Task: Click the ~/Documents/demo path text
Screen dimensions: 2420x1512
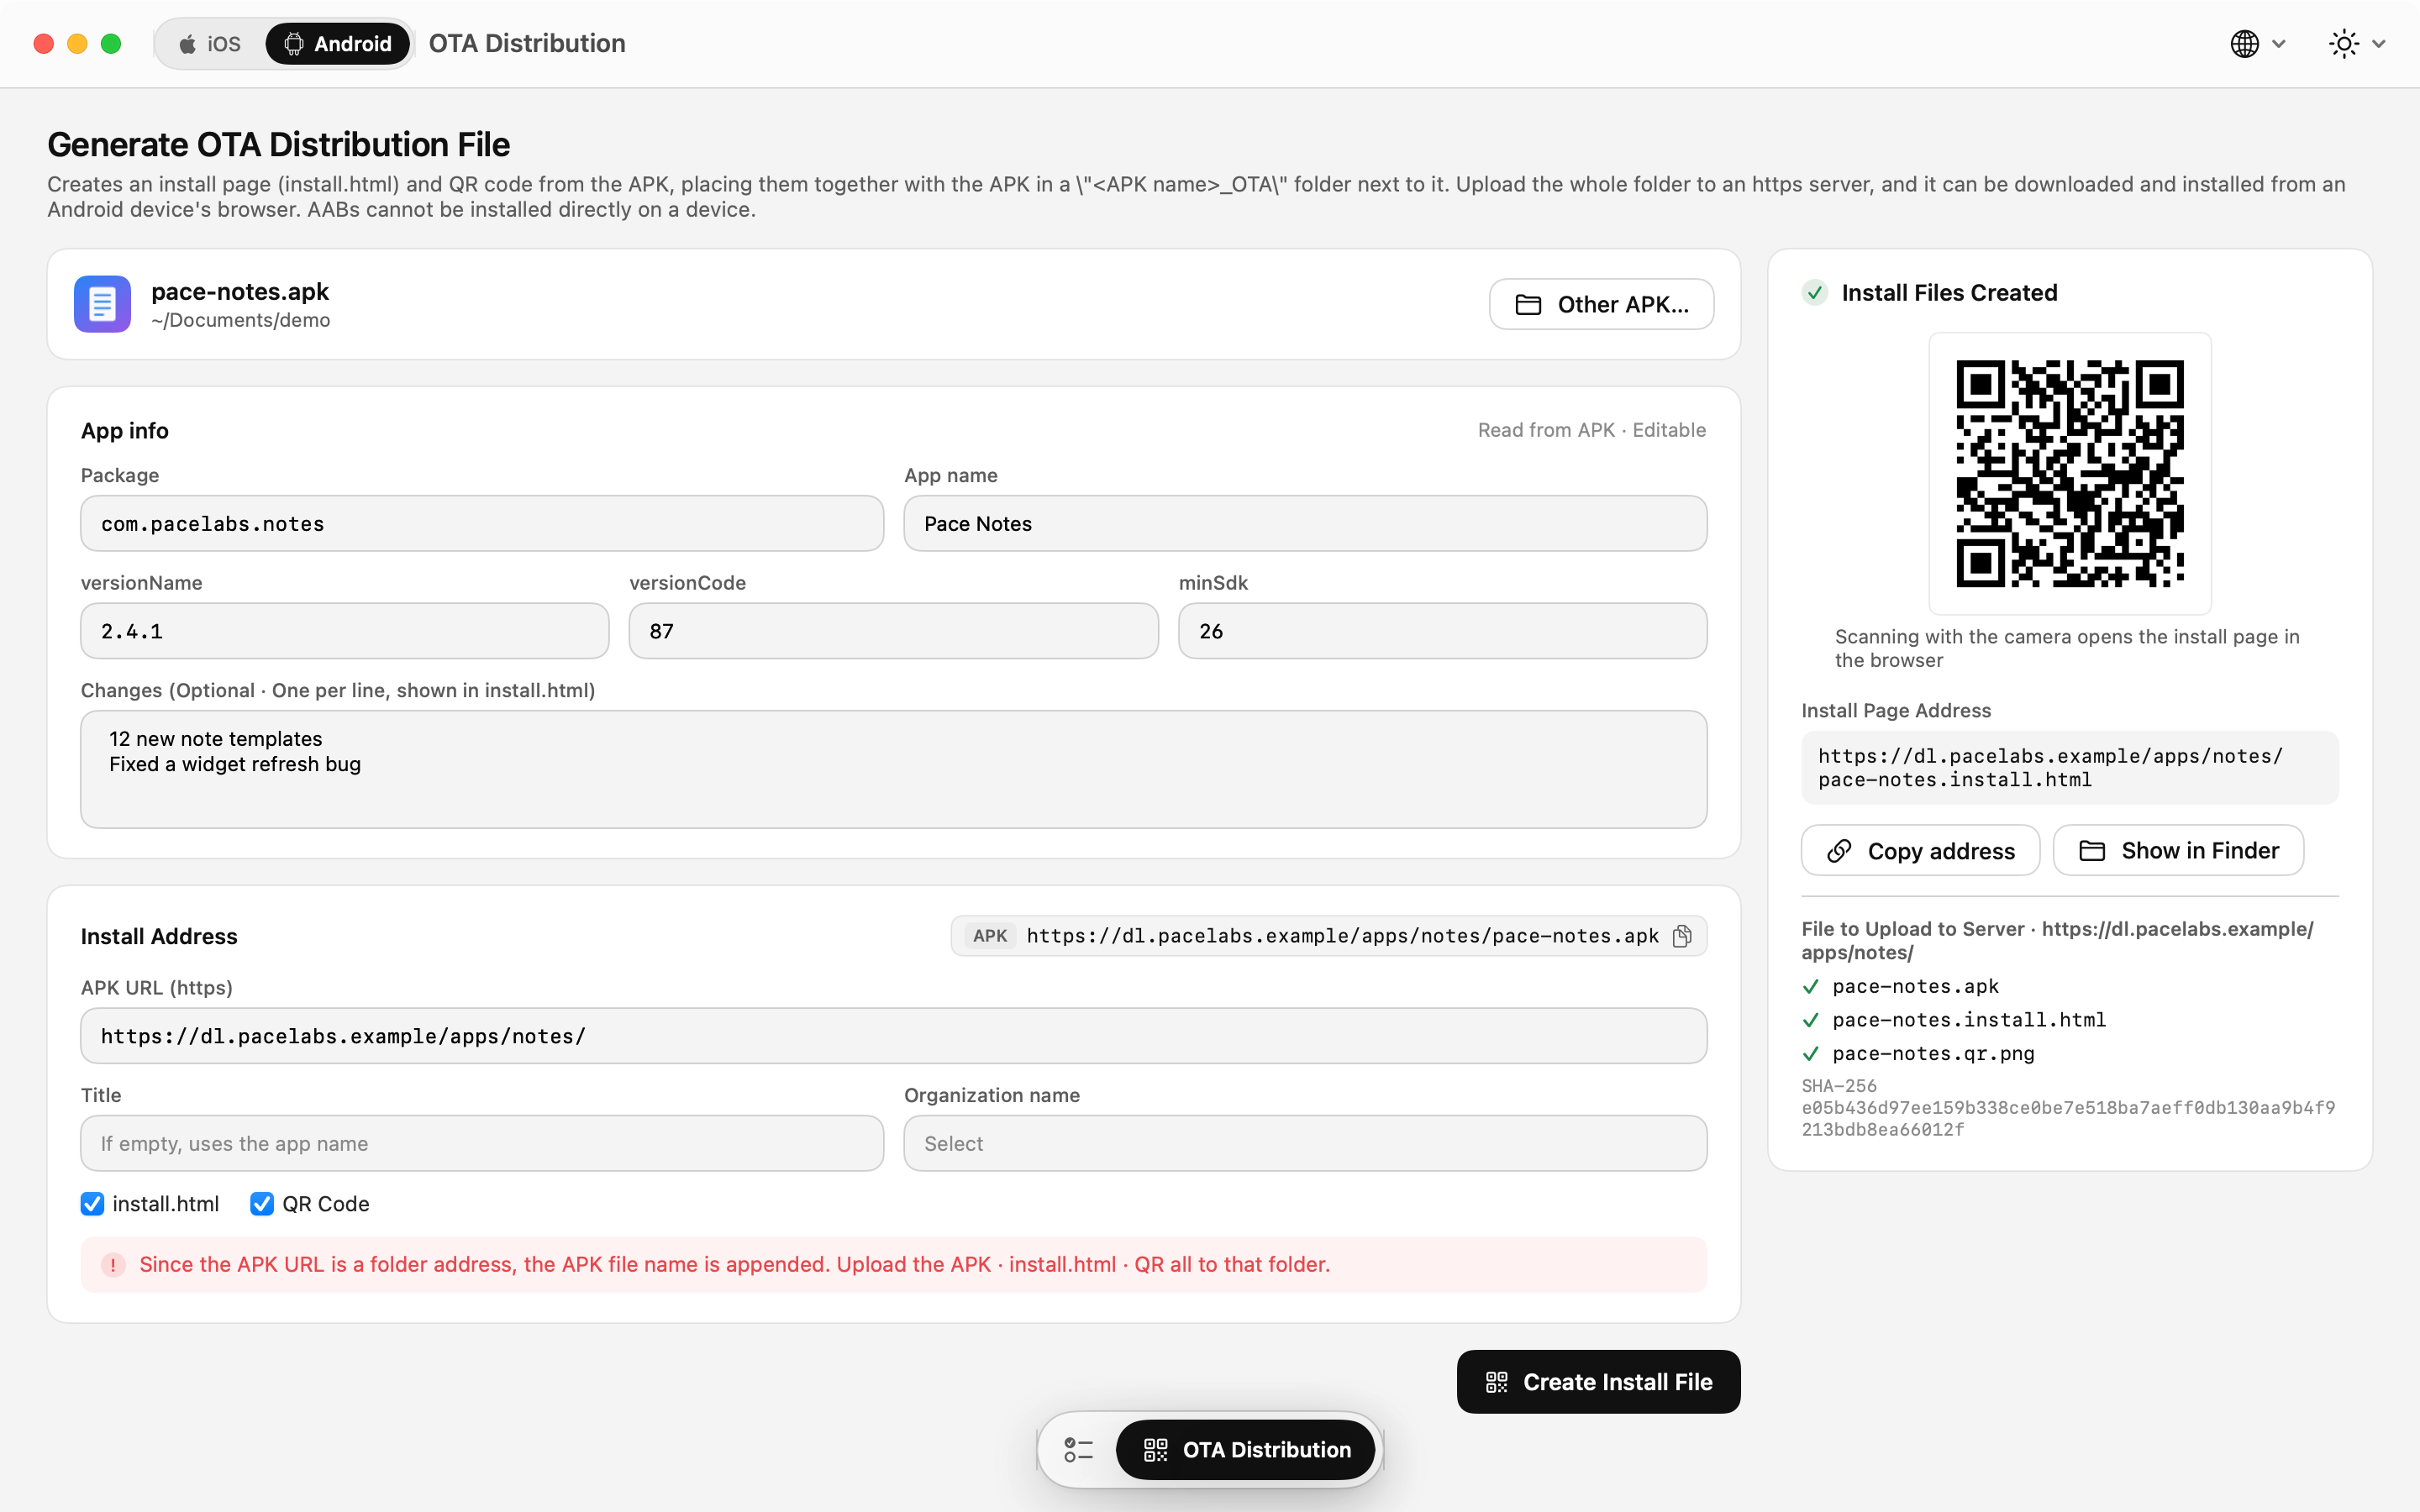Action: click(240, 320)
